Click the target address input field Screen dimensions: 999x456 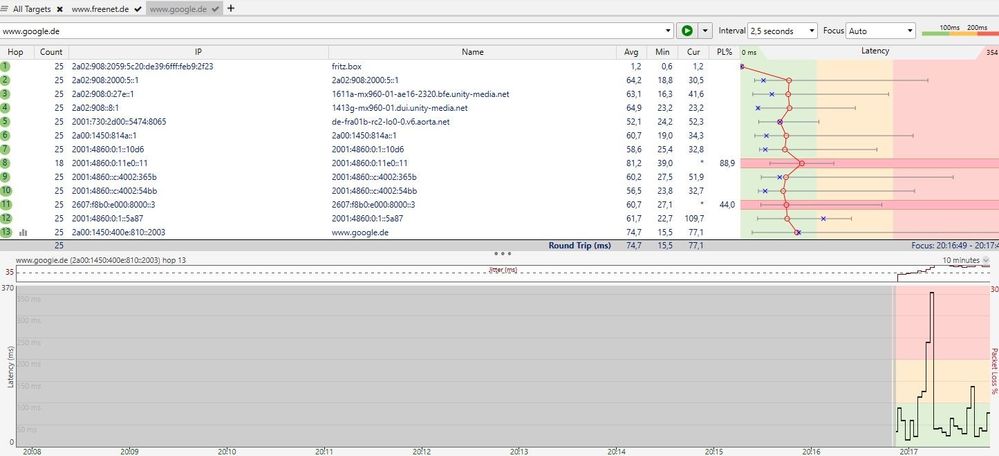[331, 31]
